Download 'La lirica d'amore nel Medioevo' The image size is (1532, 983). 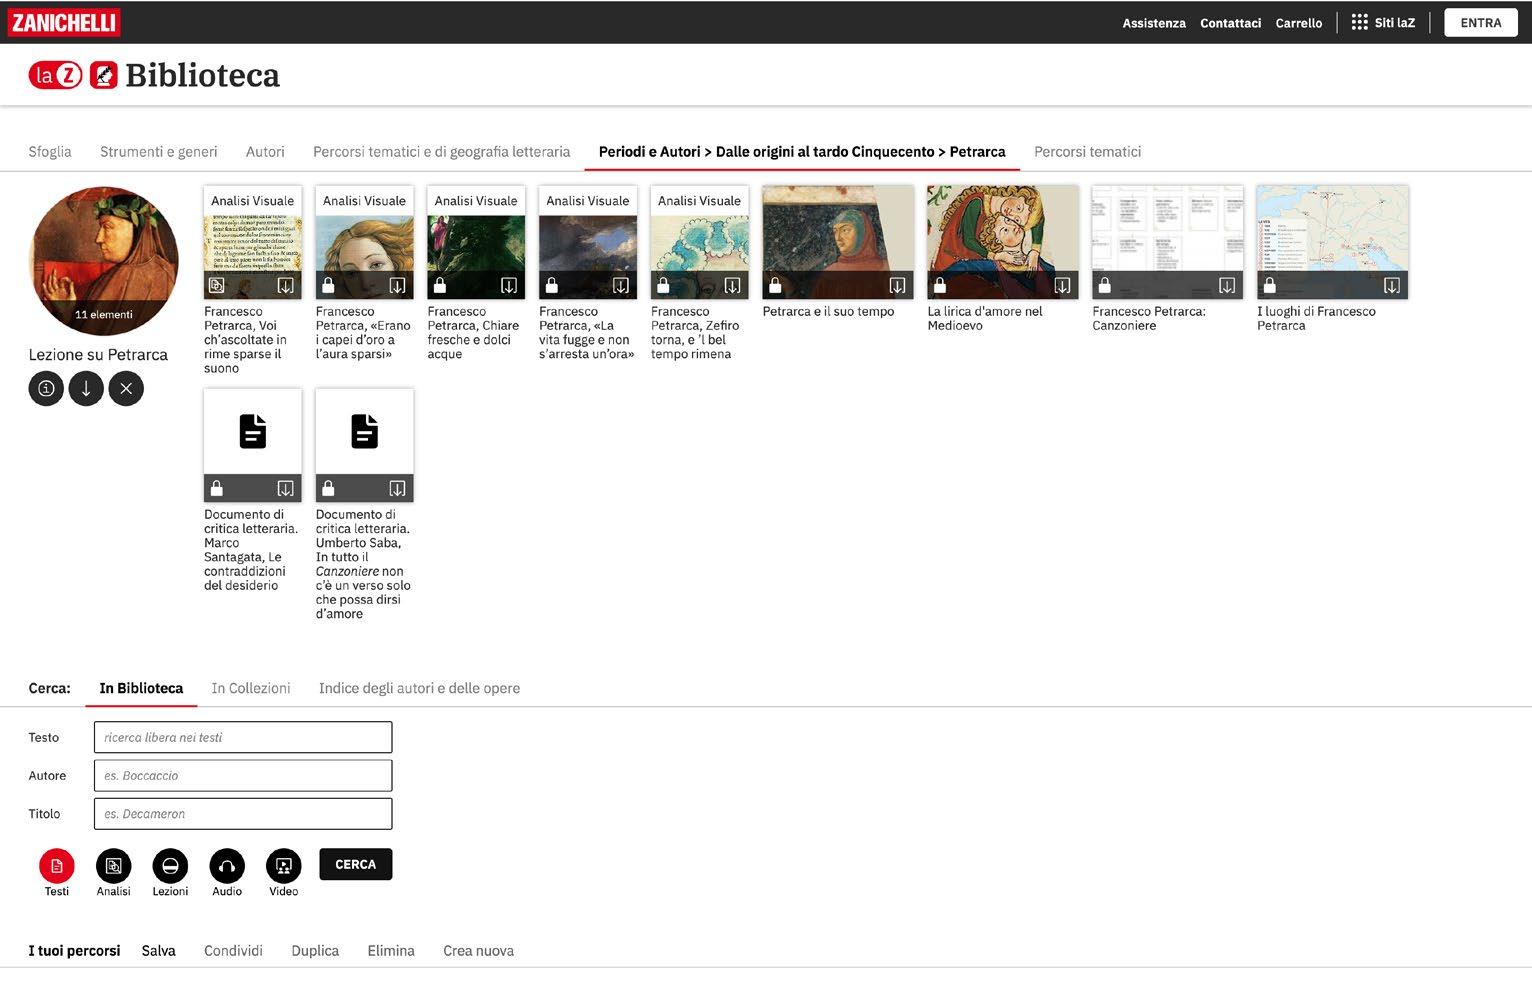[x=1063, y=286]
